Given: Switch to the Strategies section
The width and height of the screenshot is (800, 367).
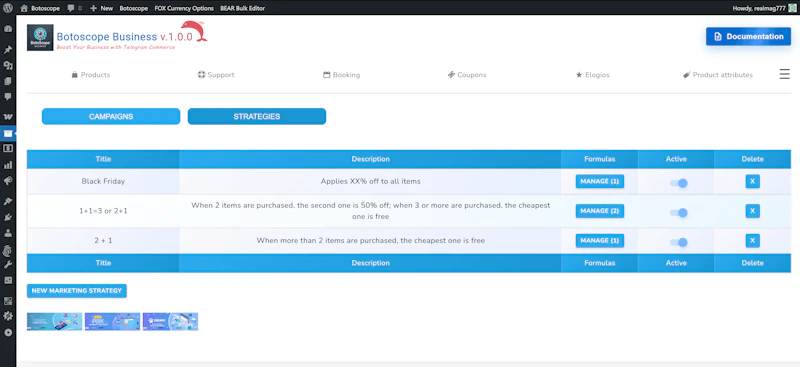Looking at the screenshot, I should coord(257,116).
